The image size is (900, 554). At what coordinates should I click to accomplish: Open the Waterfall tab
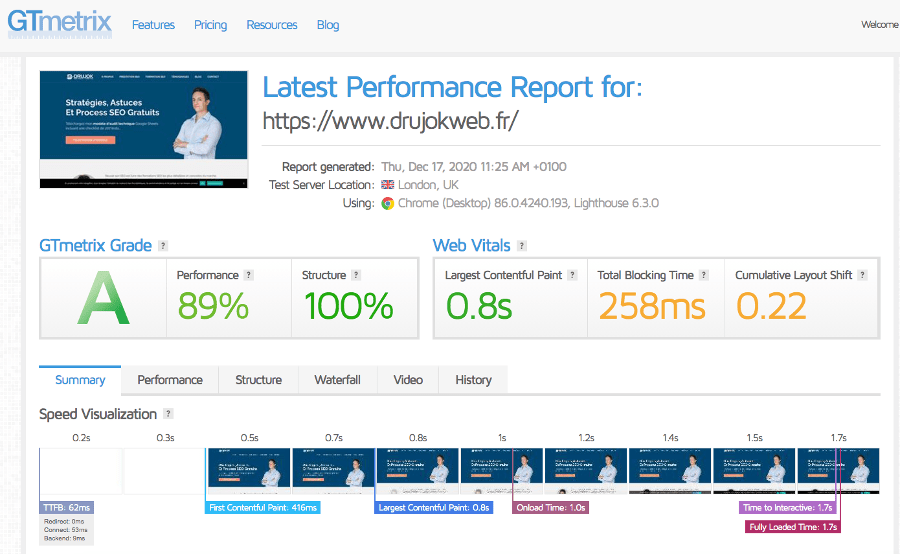click(x=338, y=380)
